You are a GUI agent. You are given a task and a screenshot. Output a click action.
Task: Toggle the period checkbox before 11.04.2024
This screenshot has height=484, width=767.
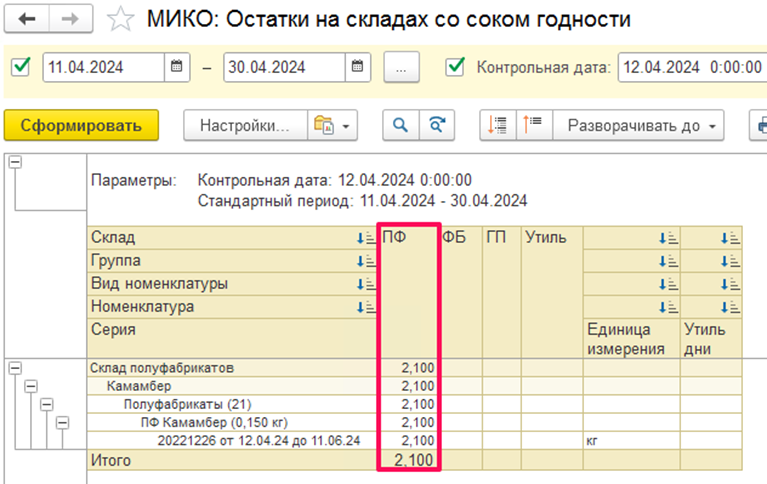click(x=21, y=67)
